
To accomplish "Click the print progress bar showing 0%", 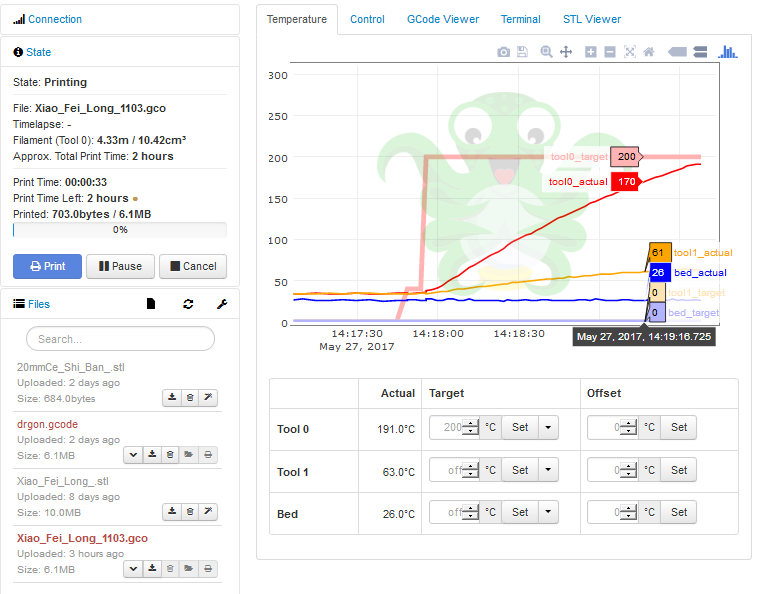I will point(120,230).
